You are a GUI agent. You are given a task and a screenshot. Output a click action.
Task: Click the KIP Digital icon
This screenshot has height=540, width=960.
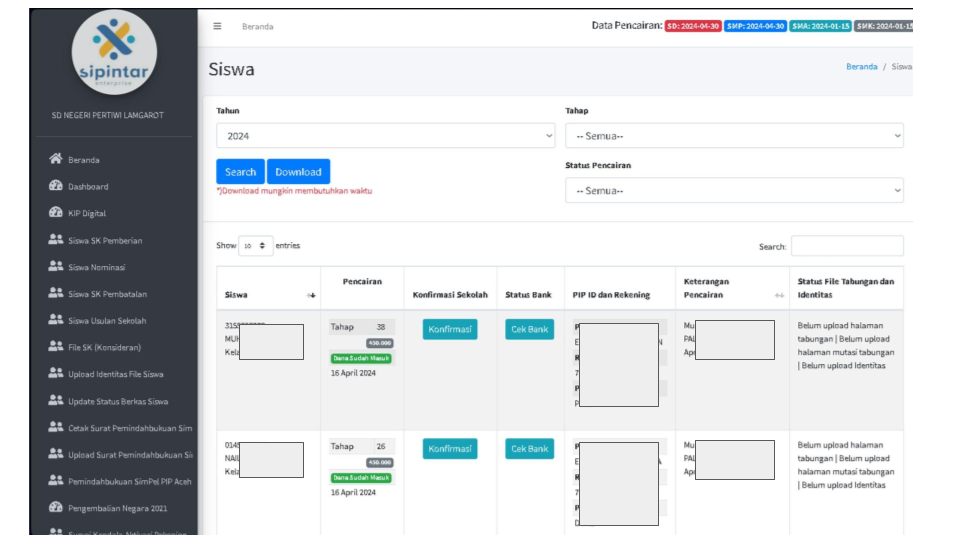56,212
